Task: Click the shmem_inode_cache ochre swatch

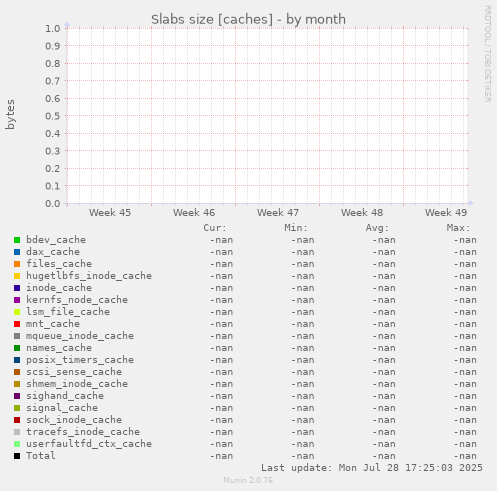Action: (x=17, y=384)
